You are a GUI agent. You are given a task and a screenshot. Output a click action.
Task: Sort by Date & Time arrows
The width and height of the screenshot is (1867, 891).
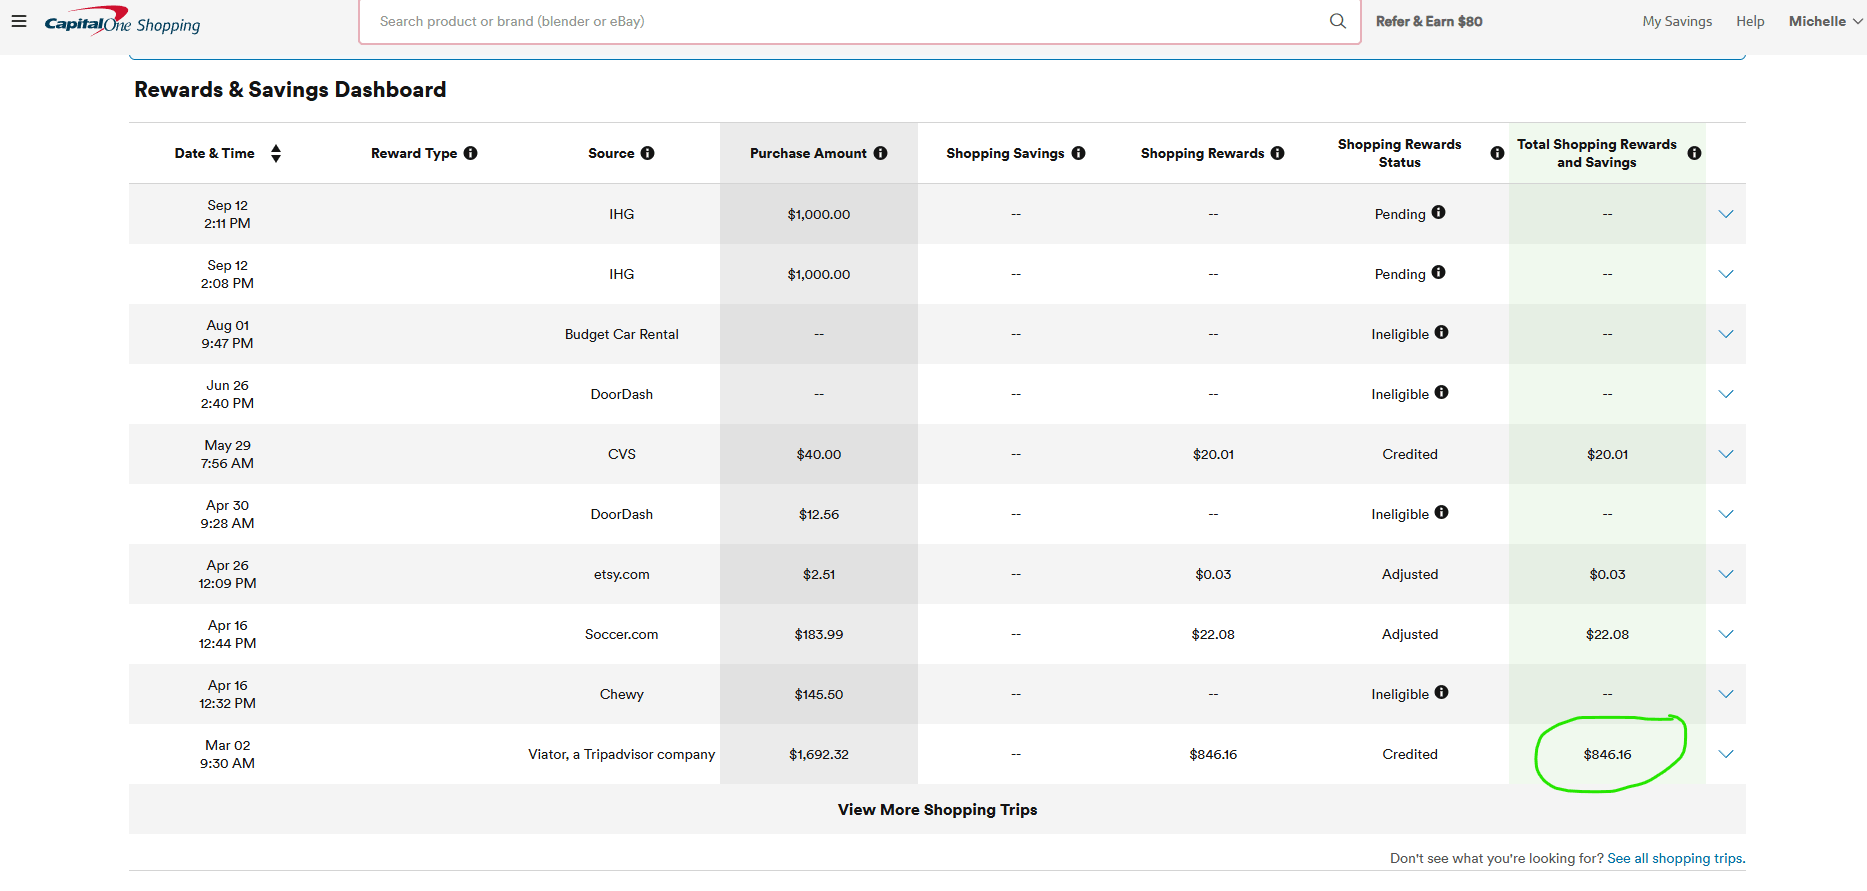tap(276, 153)
